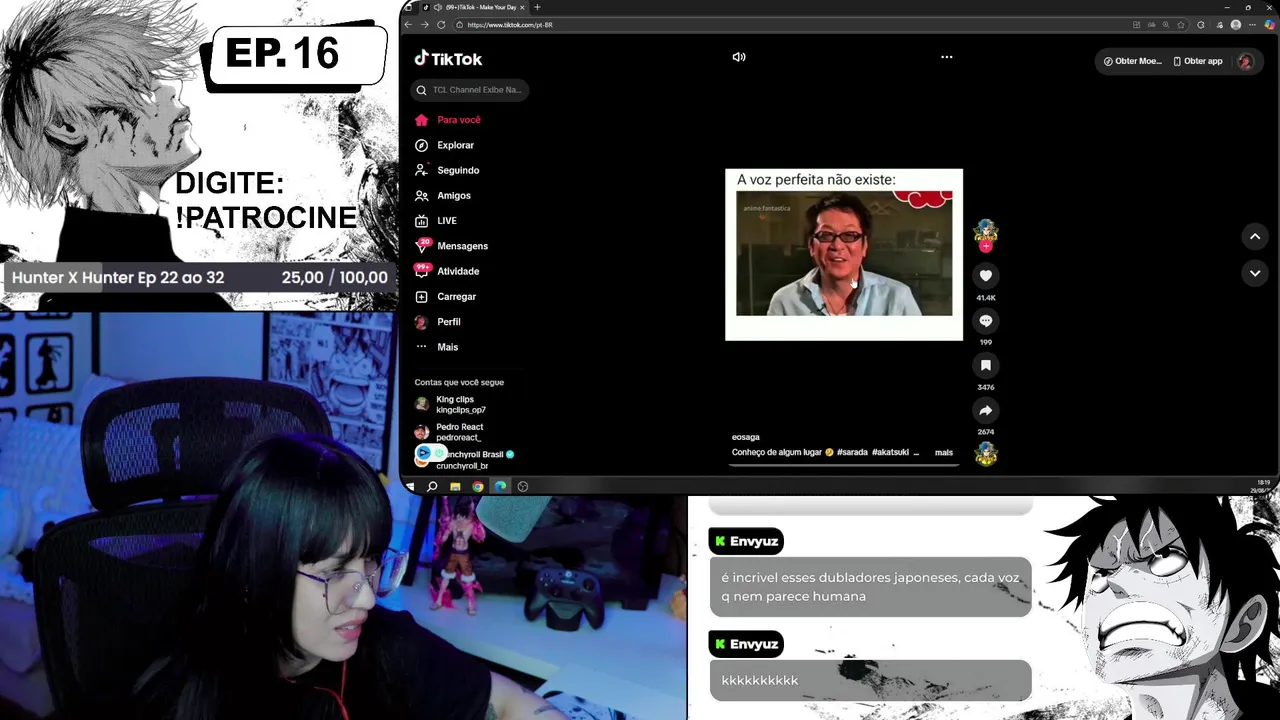Expand video caption with mais
The image size is (1280, 720).
tap(944, 452)
